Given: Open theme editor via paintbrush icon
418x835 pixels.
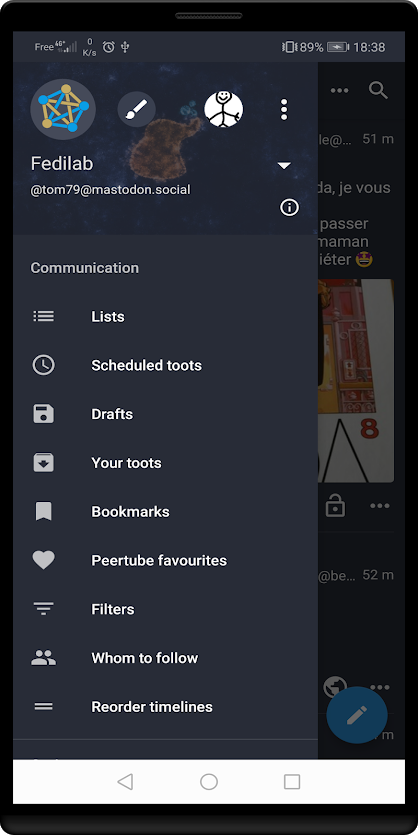Looking at the screenshot, I should point(136,109).
